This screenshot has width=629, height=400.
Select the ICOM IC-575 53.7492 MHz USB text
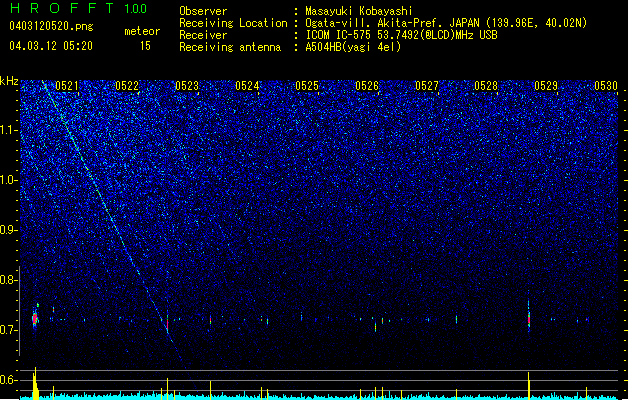coord(402,35)
